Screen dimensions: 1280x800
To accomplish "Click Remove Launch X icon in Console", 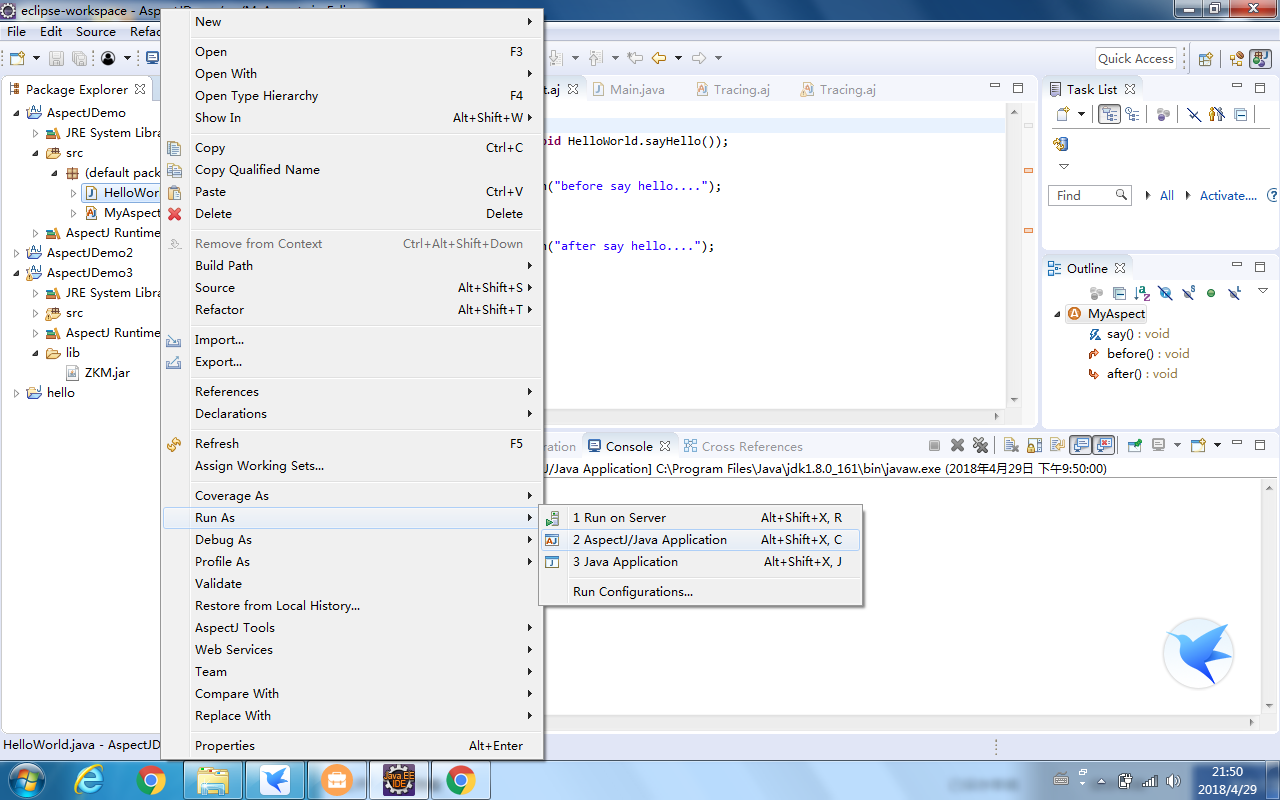I will pos(957,446).
